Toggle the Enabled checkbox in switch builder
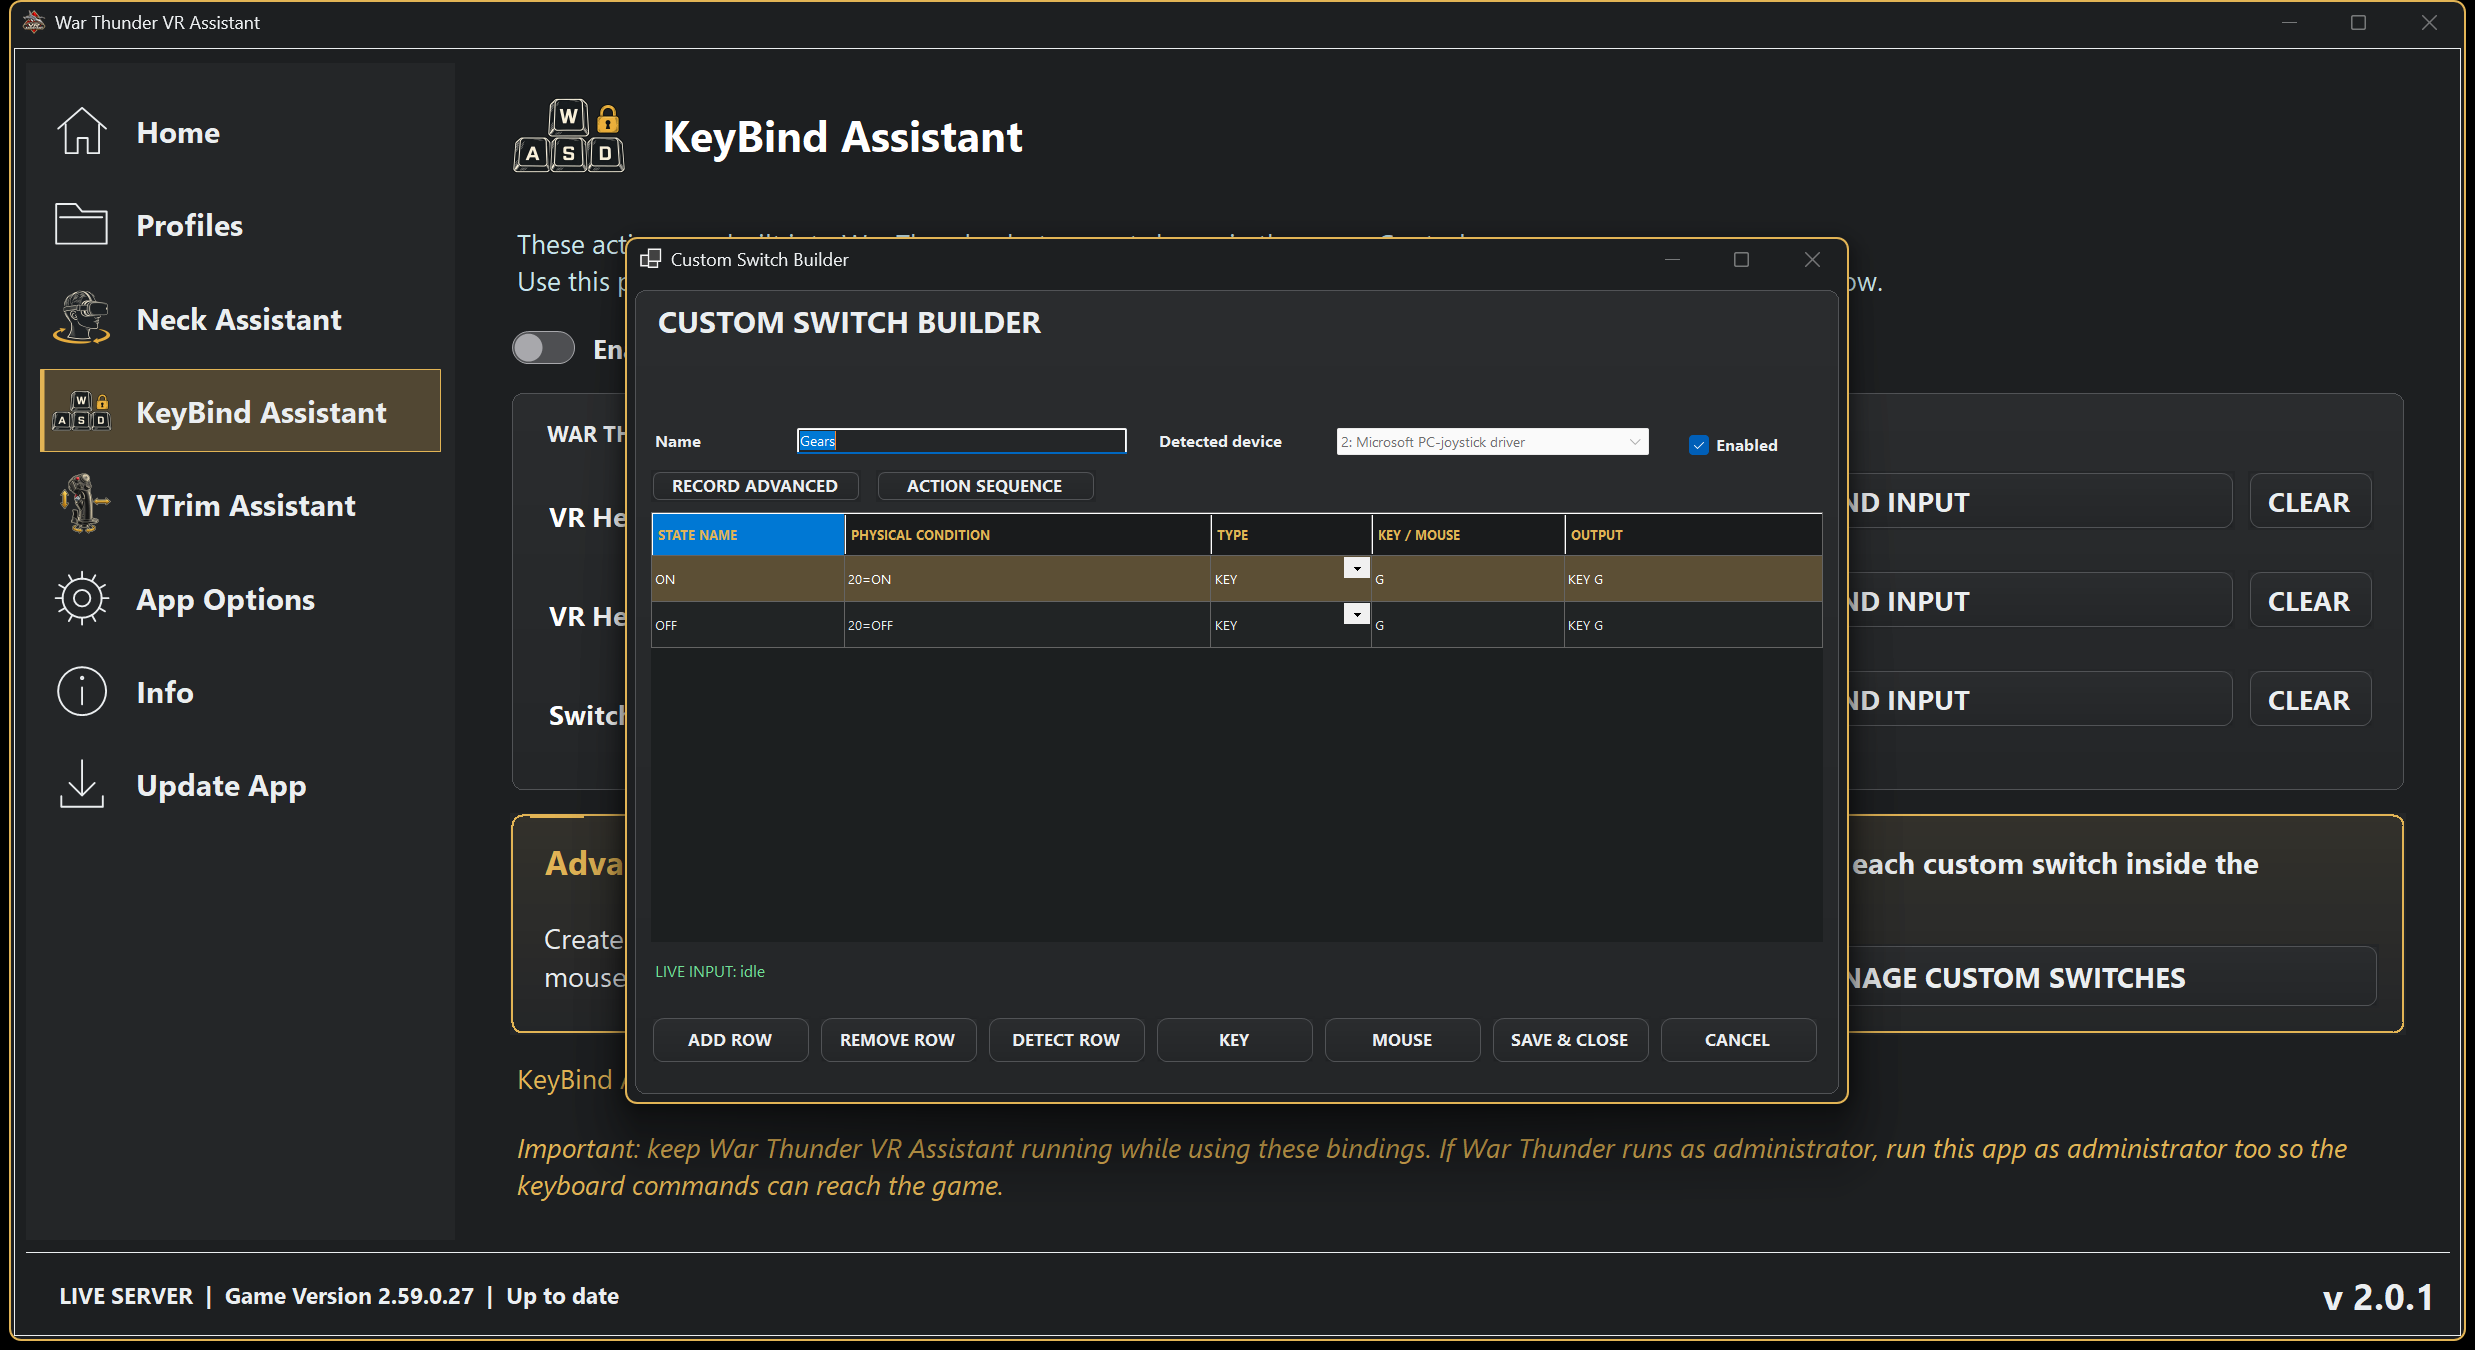 [1698, 445]
